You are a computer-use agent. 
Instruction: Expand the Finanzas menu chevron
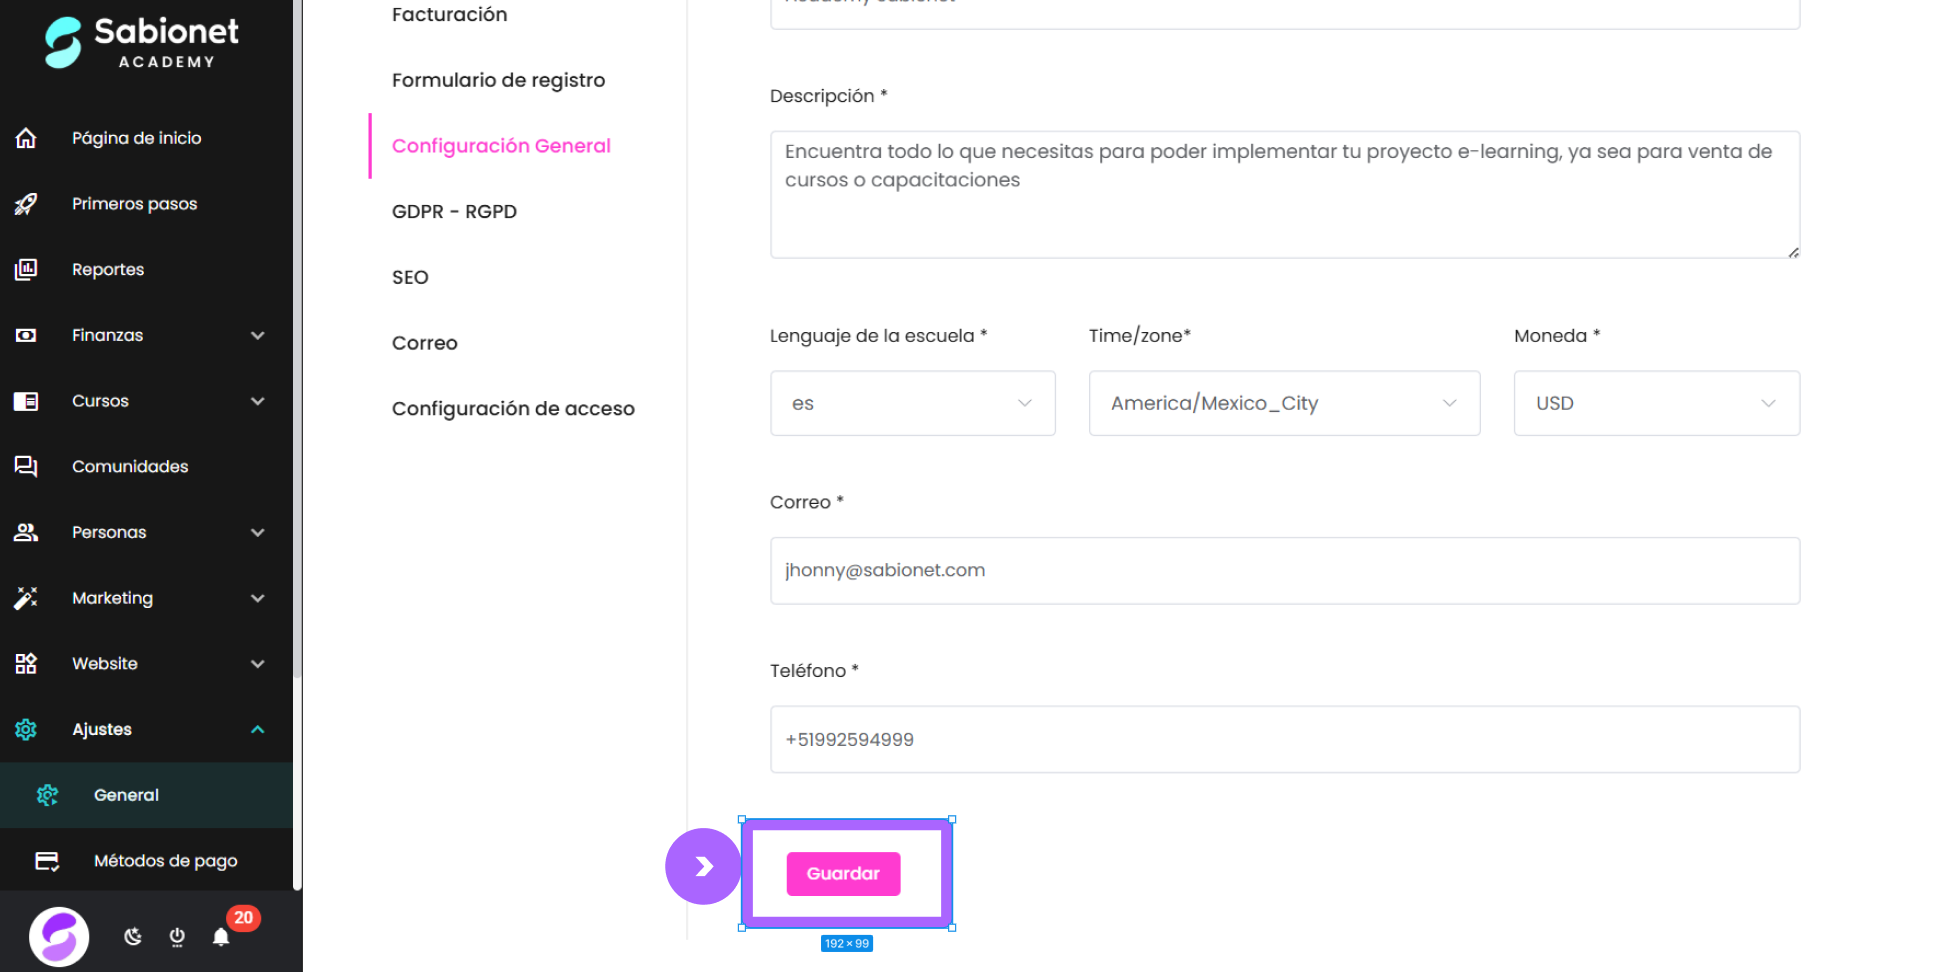click(258, 336)
